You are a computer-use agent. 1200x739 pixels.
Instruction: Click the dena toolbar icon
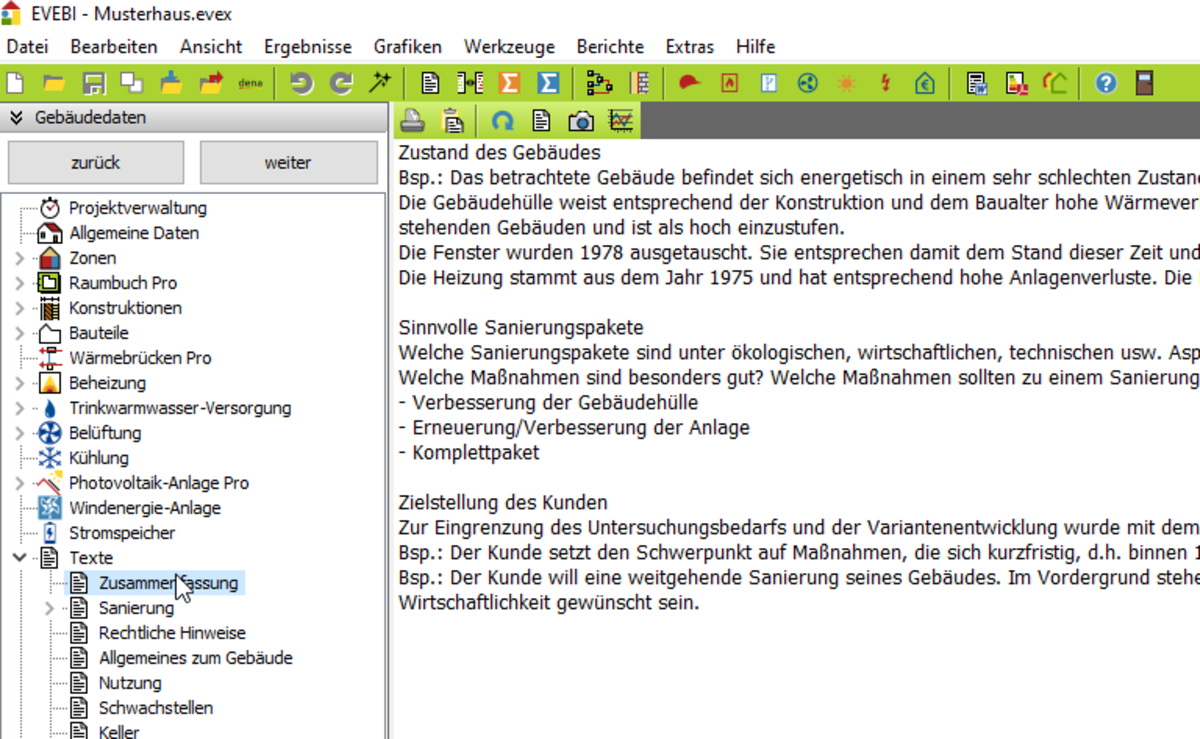pyautogui.click(x=250, y=83)
